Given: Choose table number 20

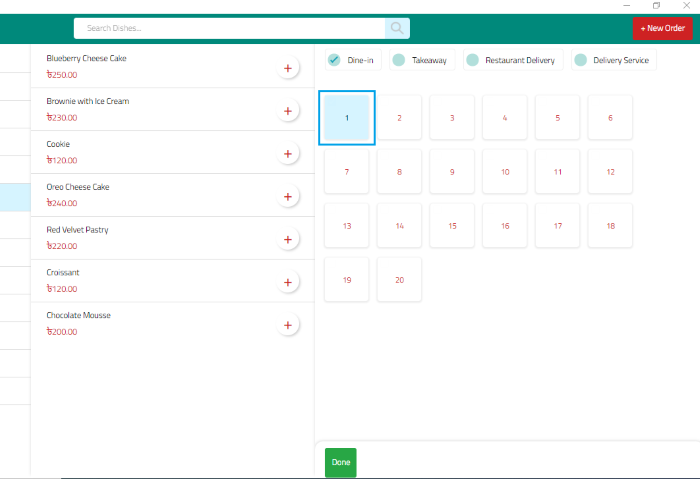Looking at the screenshot, I should click(x=399, y=280).
